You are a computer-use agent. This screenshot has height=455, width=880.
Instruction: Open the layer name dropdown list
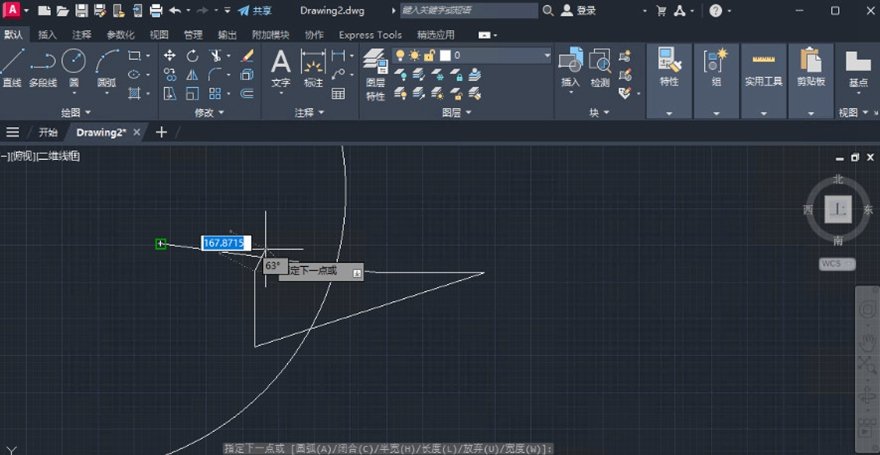point(547,55)
